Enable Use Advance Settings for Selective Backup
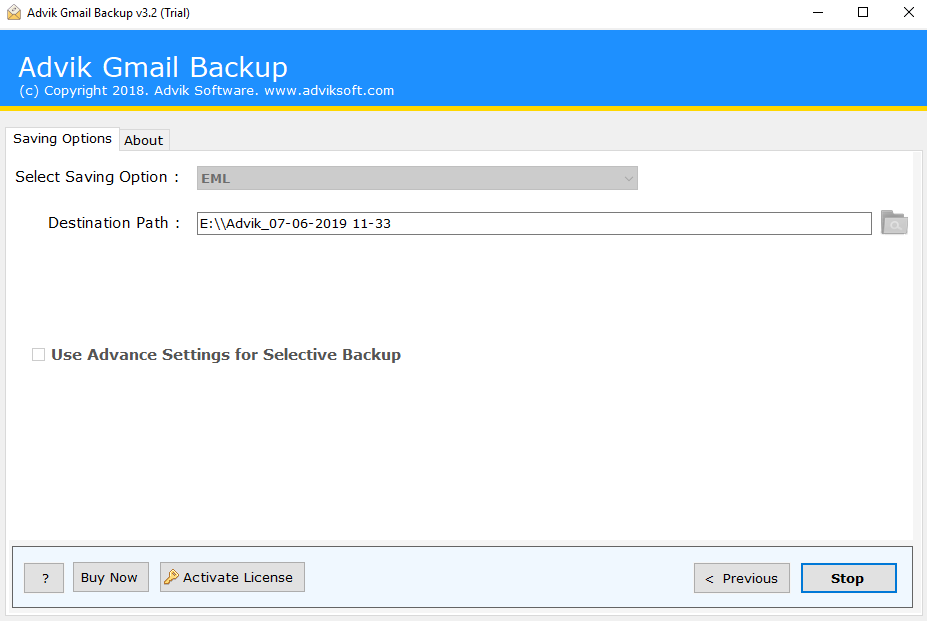Viewport: 927px width, 621px height. click(38, 354)
